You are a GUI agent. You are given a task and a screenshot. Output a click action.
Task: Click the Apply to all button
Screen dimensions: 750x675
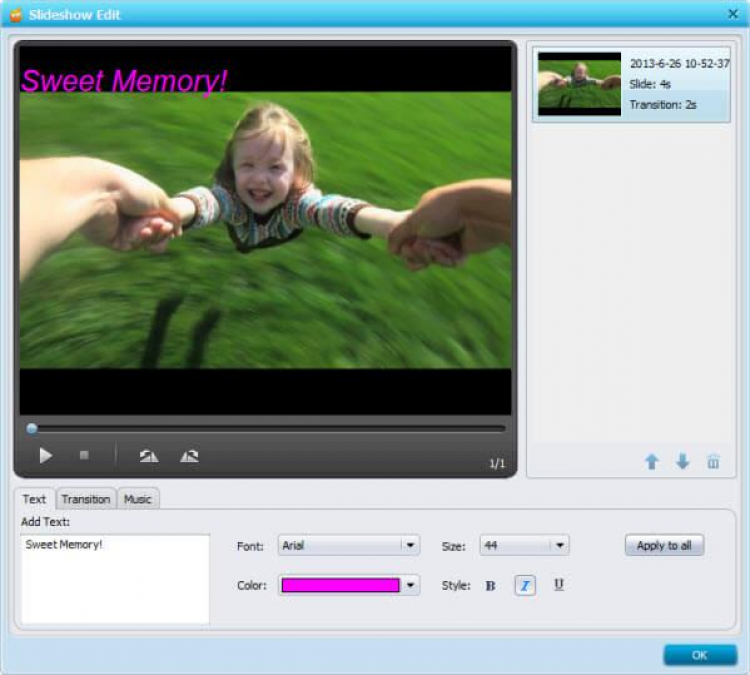(664, 546)
